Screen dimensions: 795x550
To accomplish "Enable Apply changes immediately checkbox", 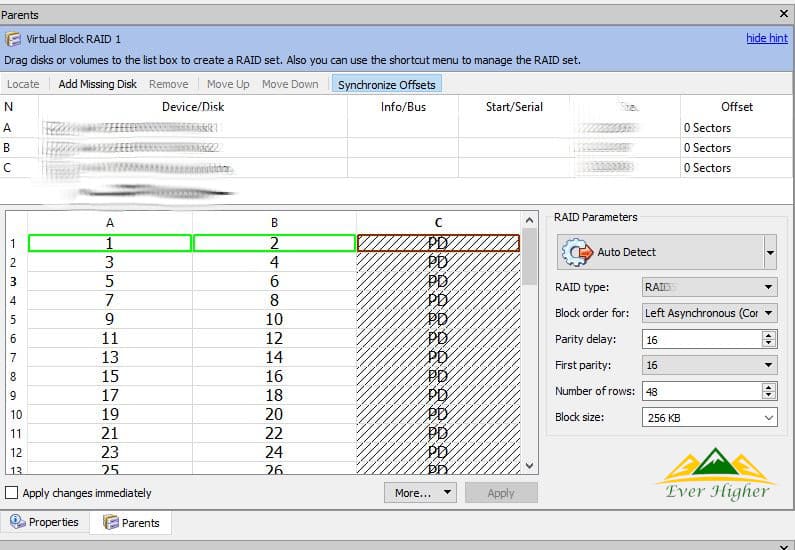I will point(12,493).
